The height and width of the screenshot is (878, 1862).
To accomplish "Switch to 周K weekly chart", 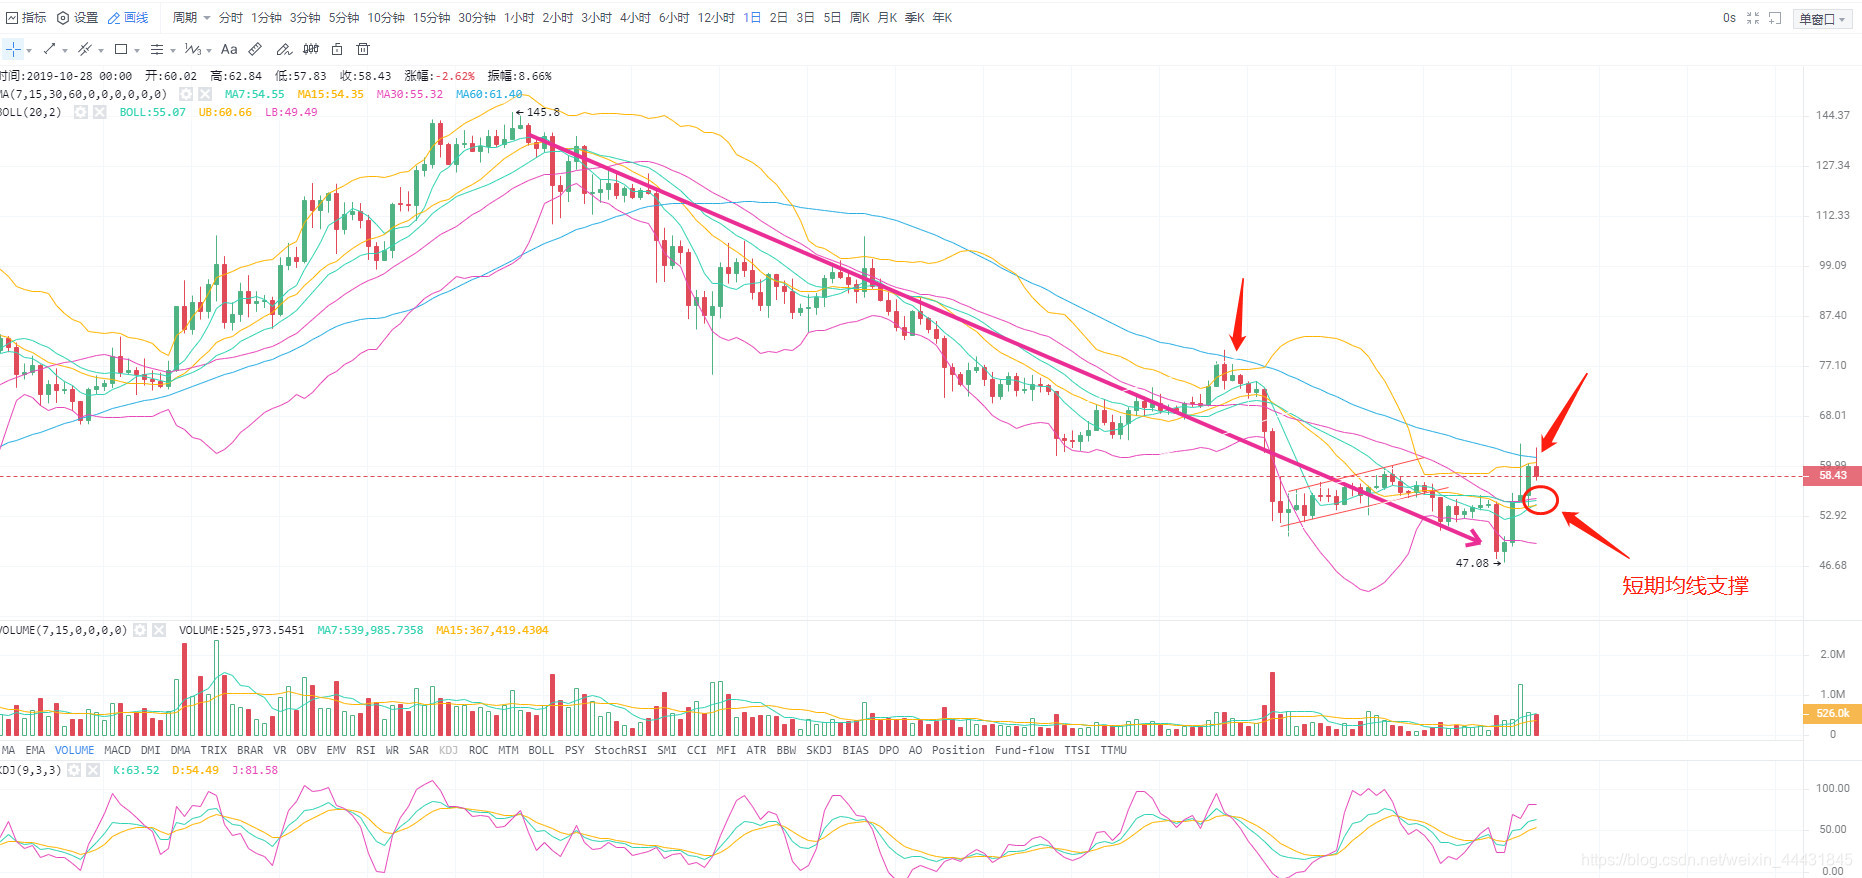I will (860, 18).
